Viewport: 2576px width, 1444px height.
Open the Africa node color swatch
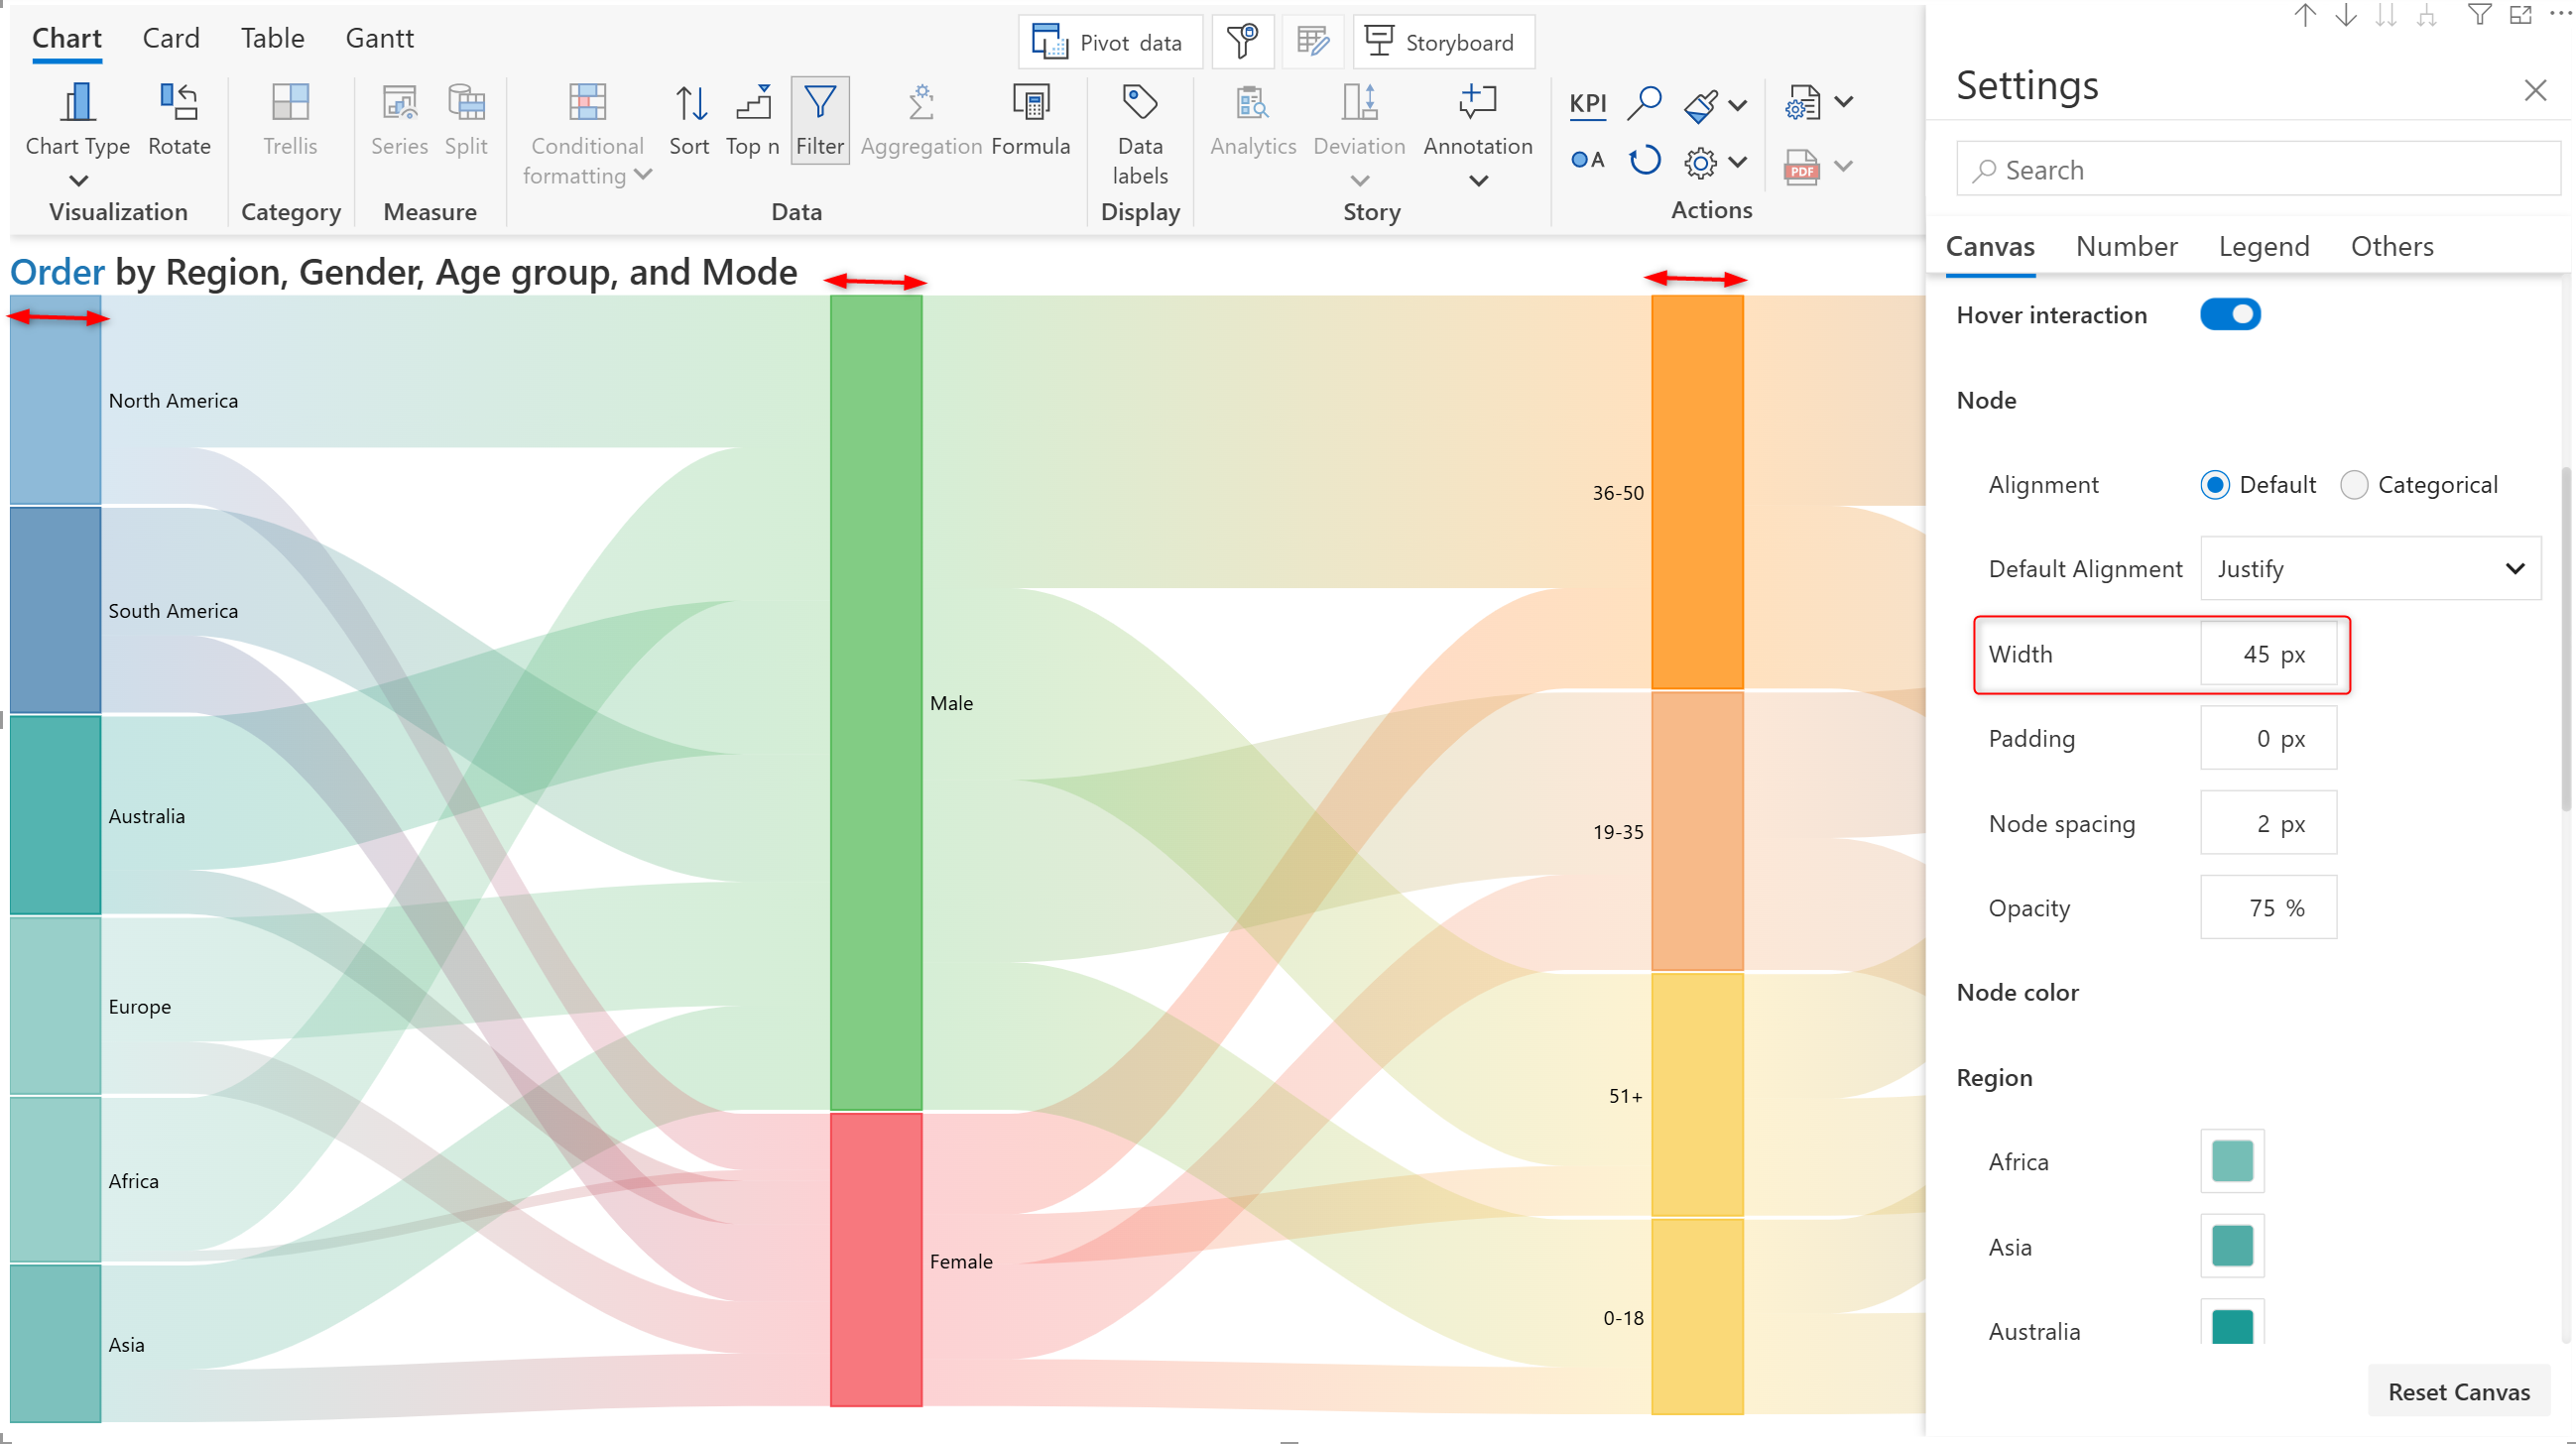[x=2231, y=1162]
